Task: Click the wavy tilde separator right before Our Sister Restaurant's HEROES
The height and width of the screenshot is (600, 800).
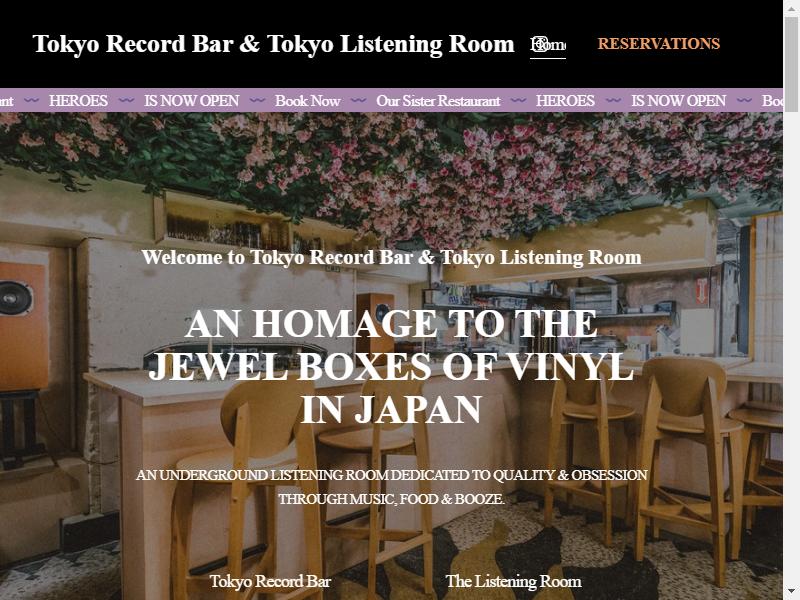Action: coord(518,100)
